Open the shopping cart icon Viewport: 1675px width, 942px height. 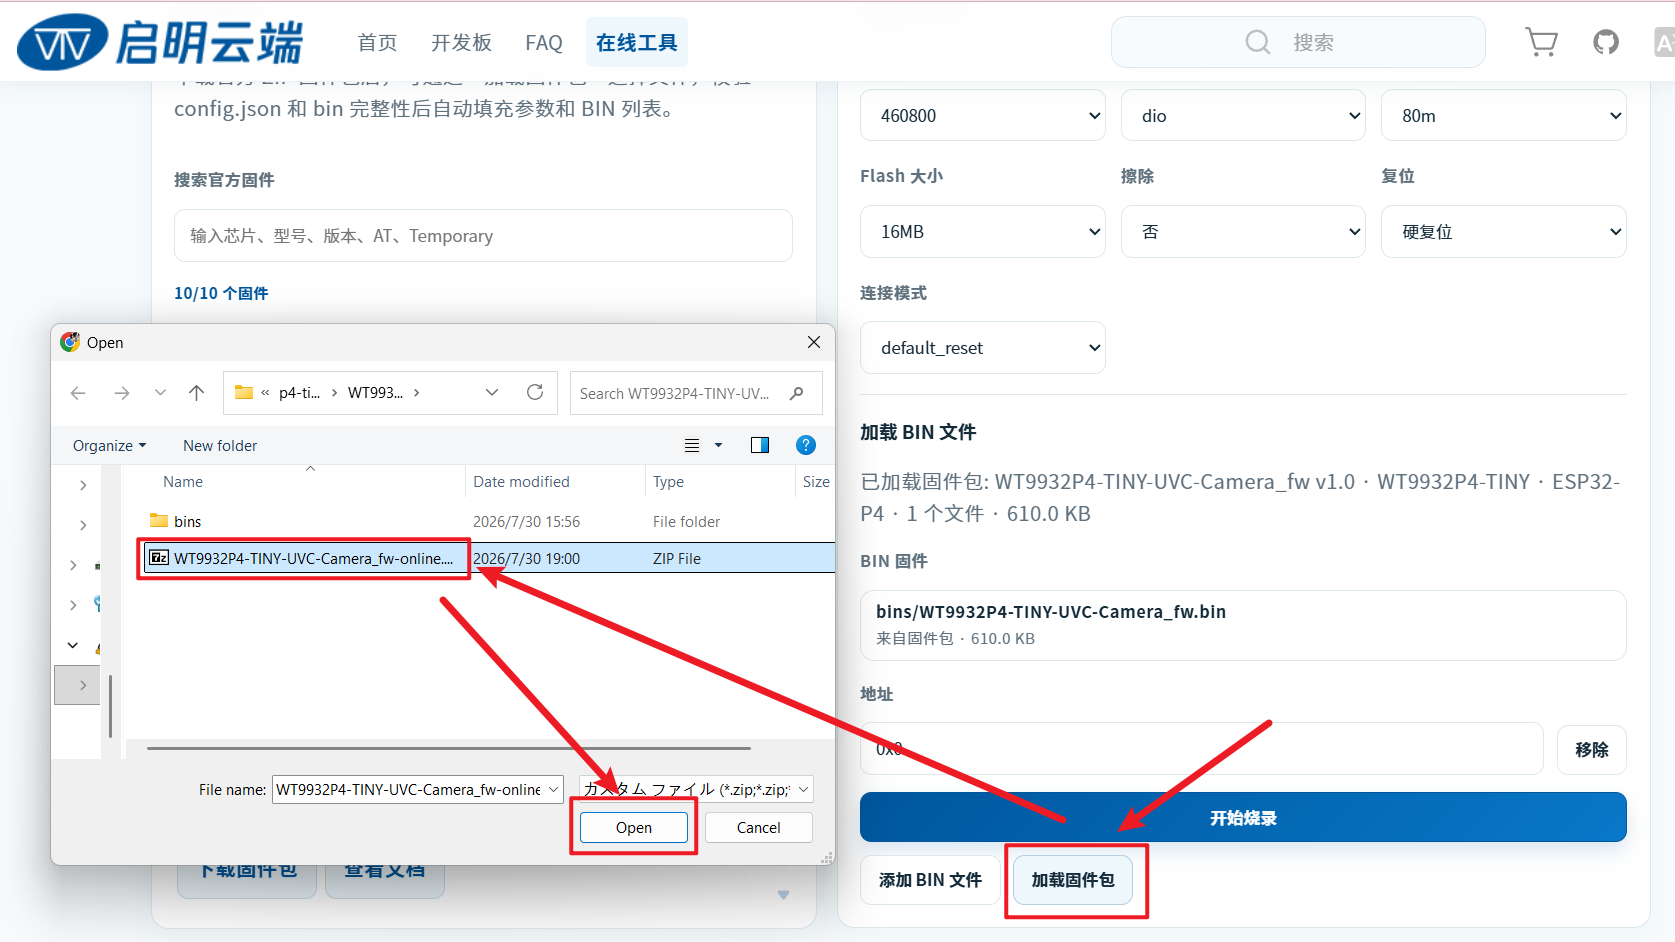click(1541, 42)
